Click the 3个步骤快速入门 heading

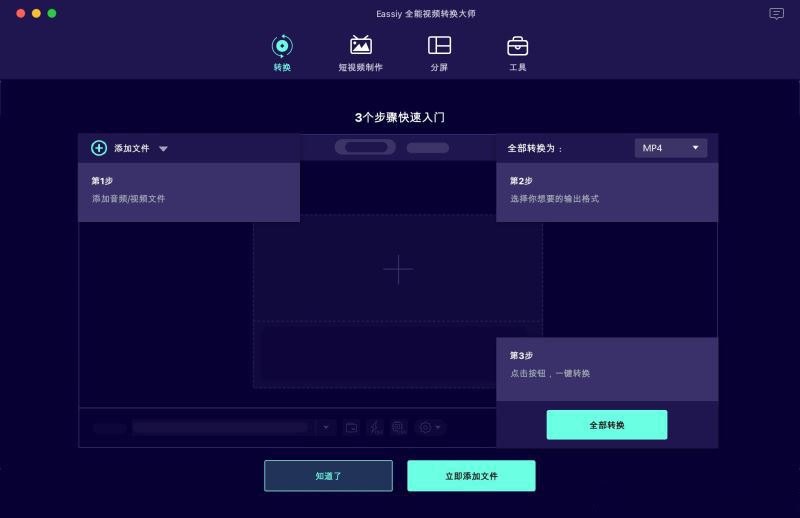[x=399, y=117]
